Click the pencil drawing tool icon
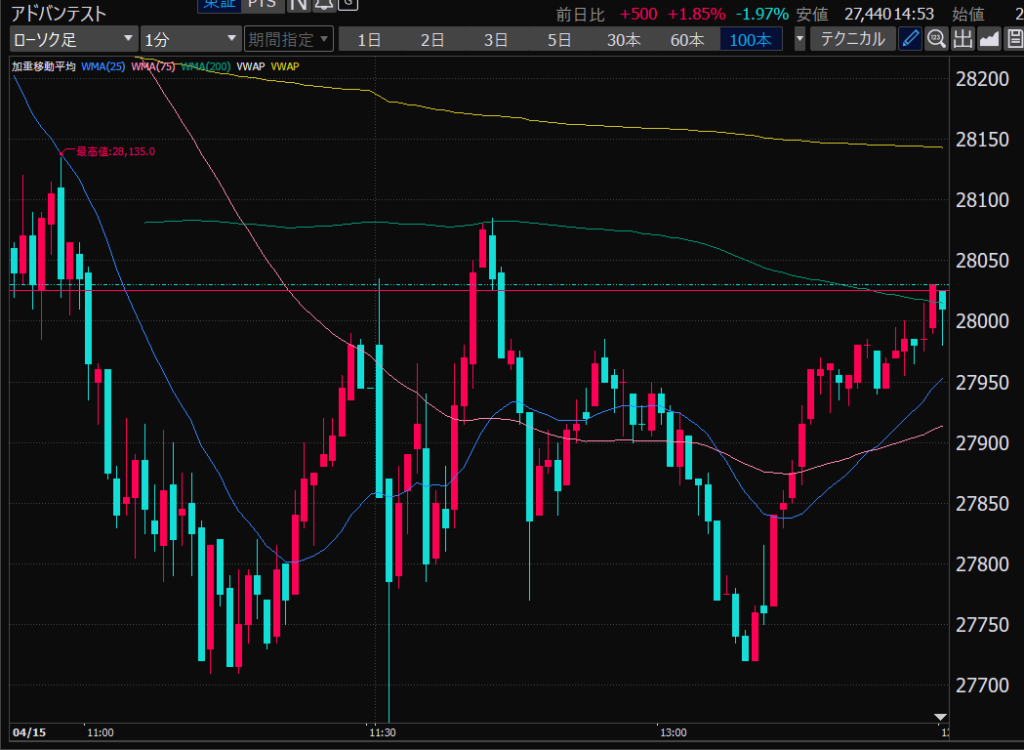Screen dimensions: 1024x750 [909, 40]
